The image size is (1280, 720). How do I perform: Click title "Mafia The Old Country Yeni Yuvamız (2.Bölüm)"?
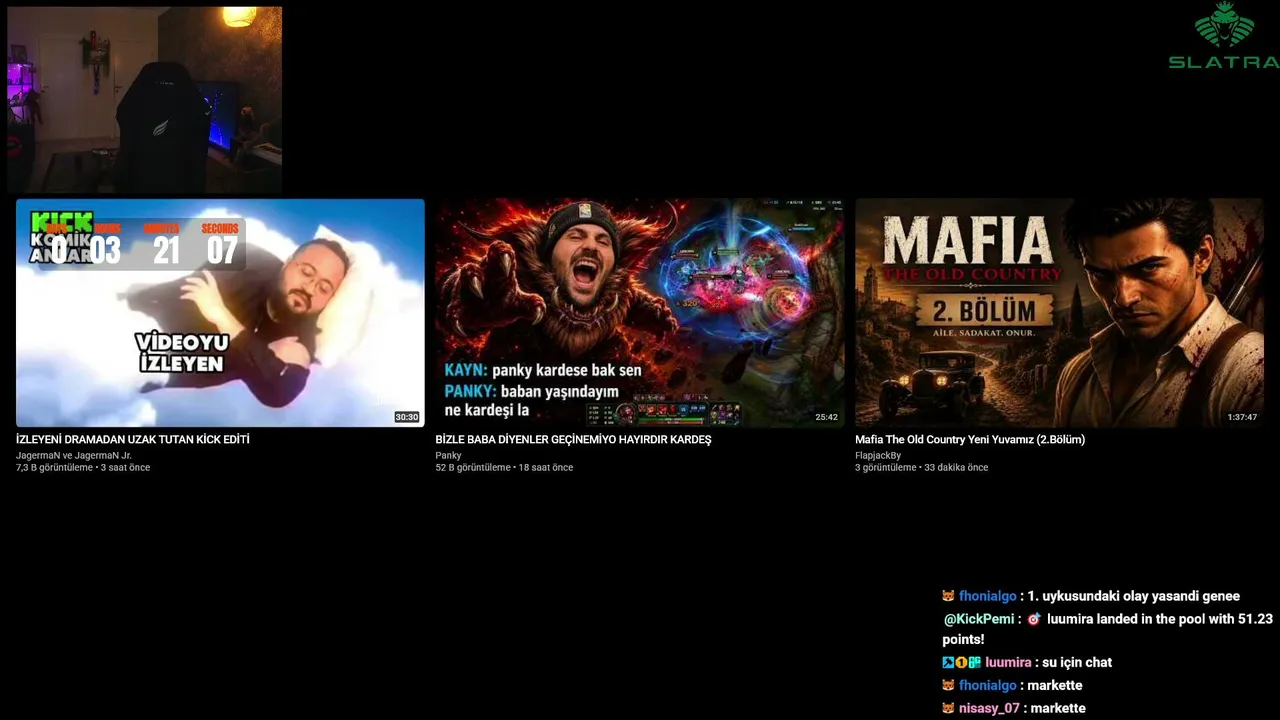pos(970,439)
